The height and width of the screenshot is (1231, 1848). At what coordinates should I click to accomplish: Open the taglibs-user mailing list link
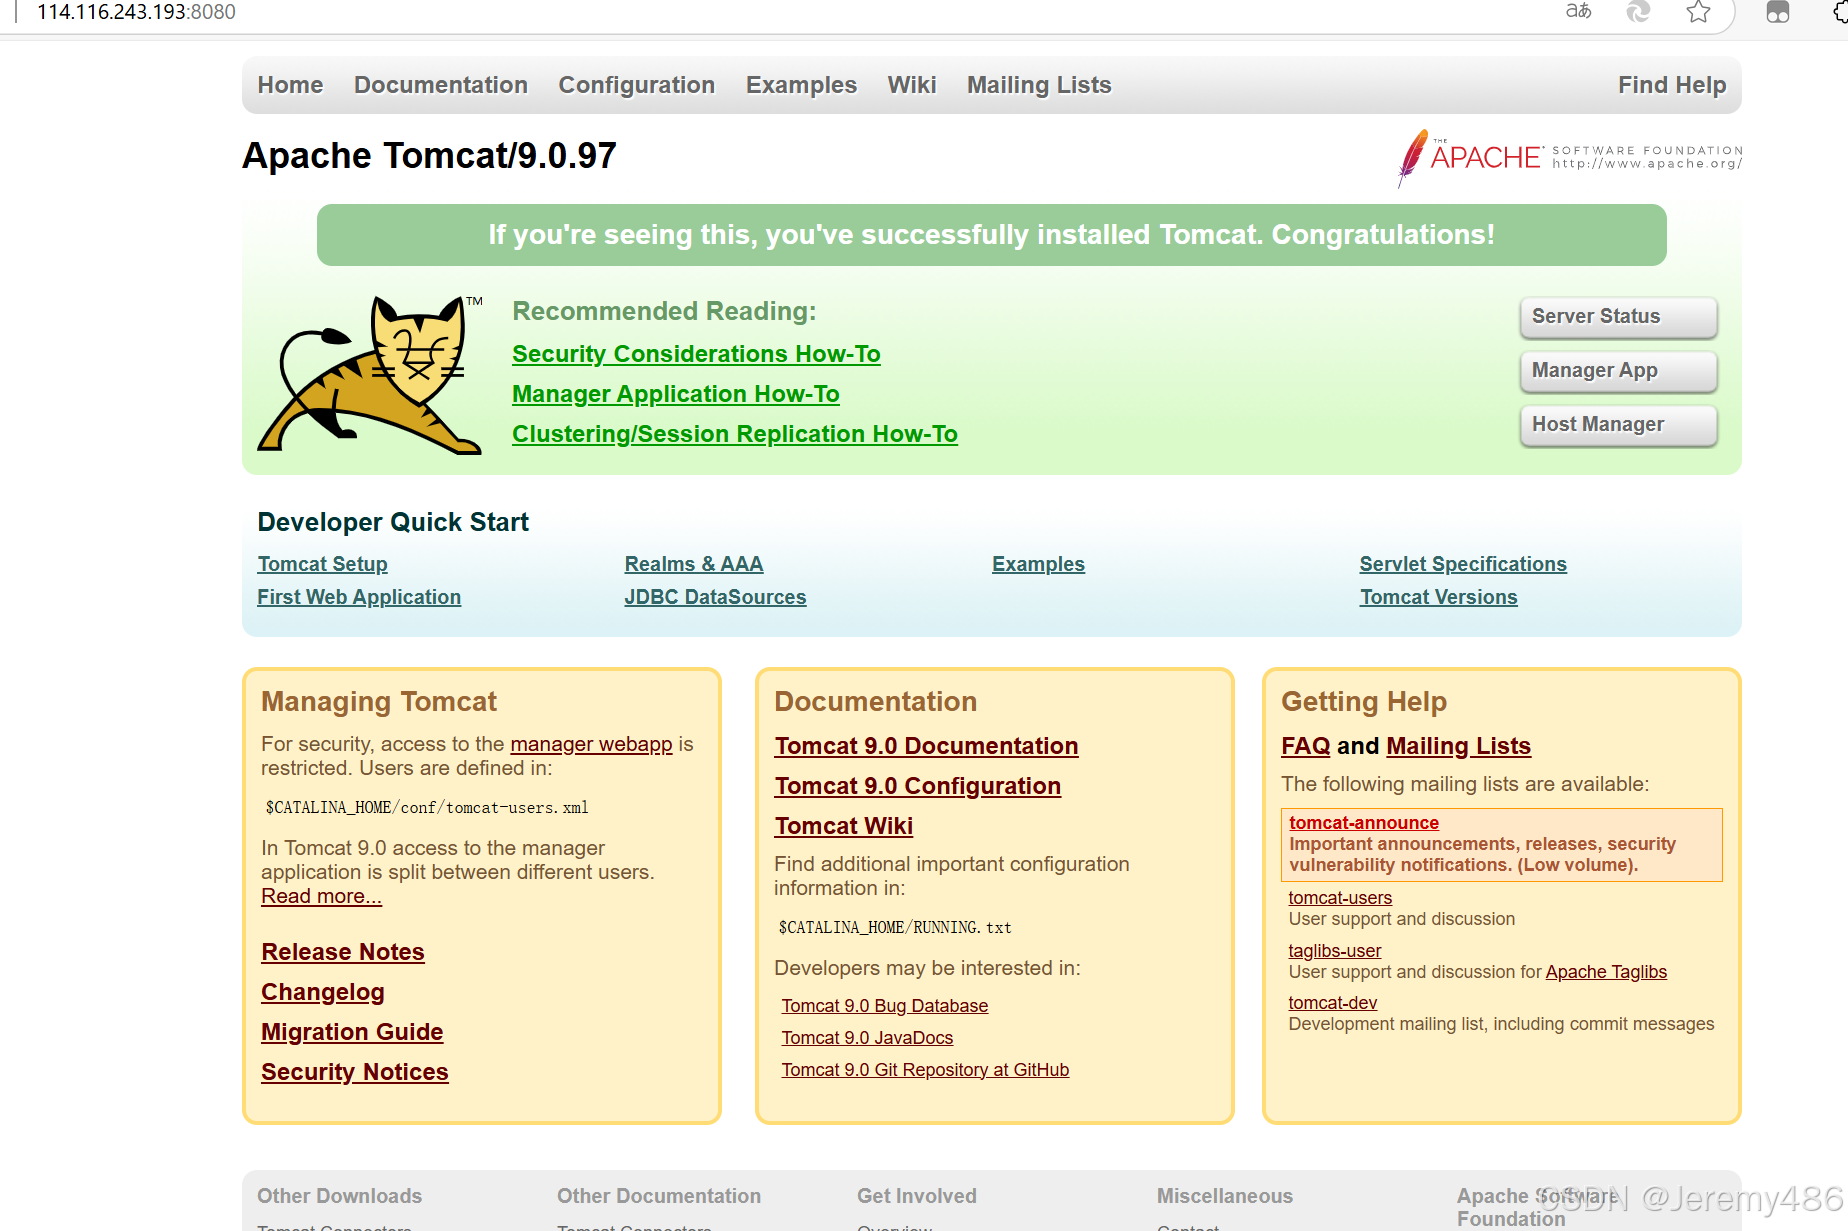1335,951
